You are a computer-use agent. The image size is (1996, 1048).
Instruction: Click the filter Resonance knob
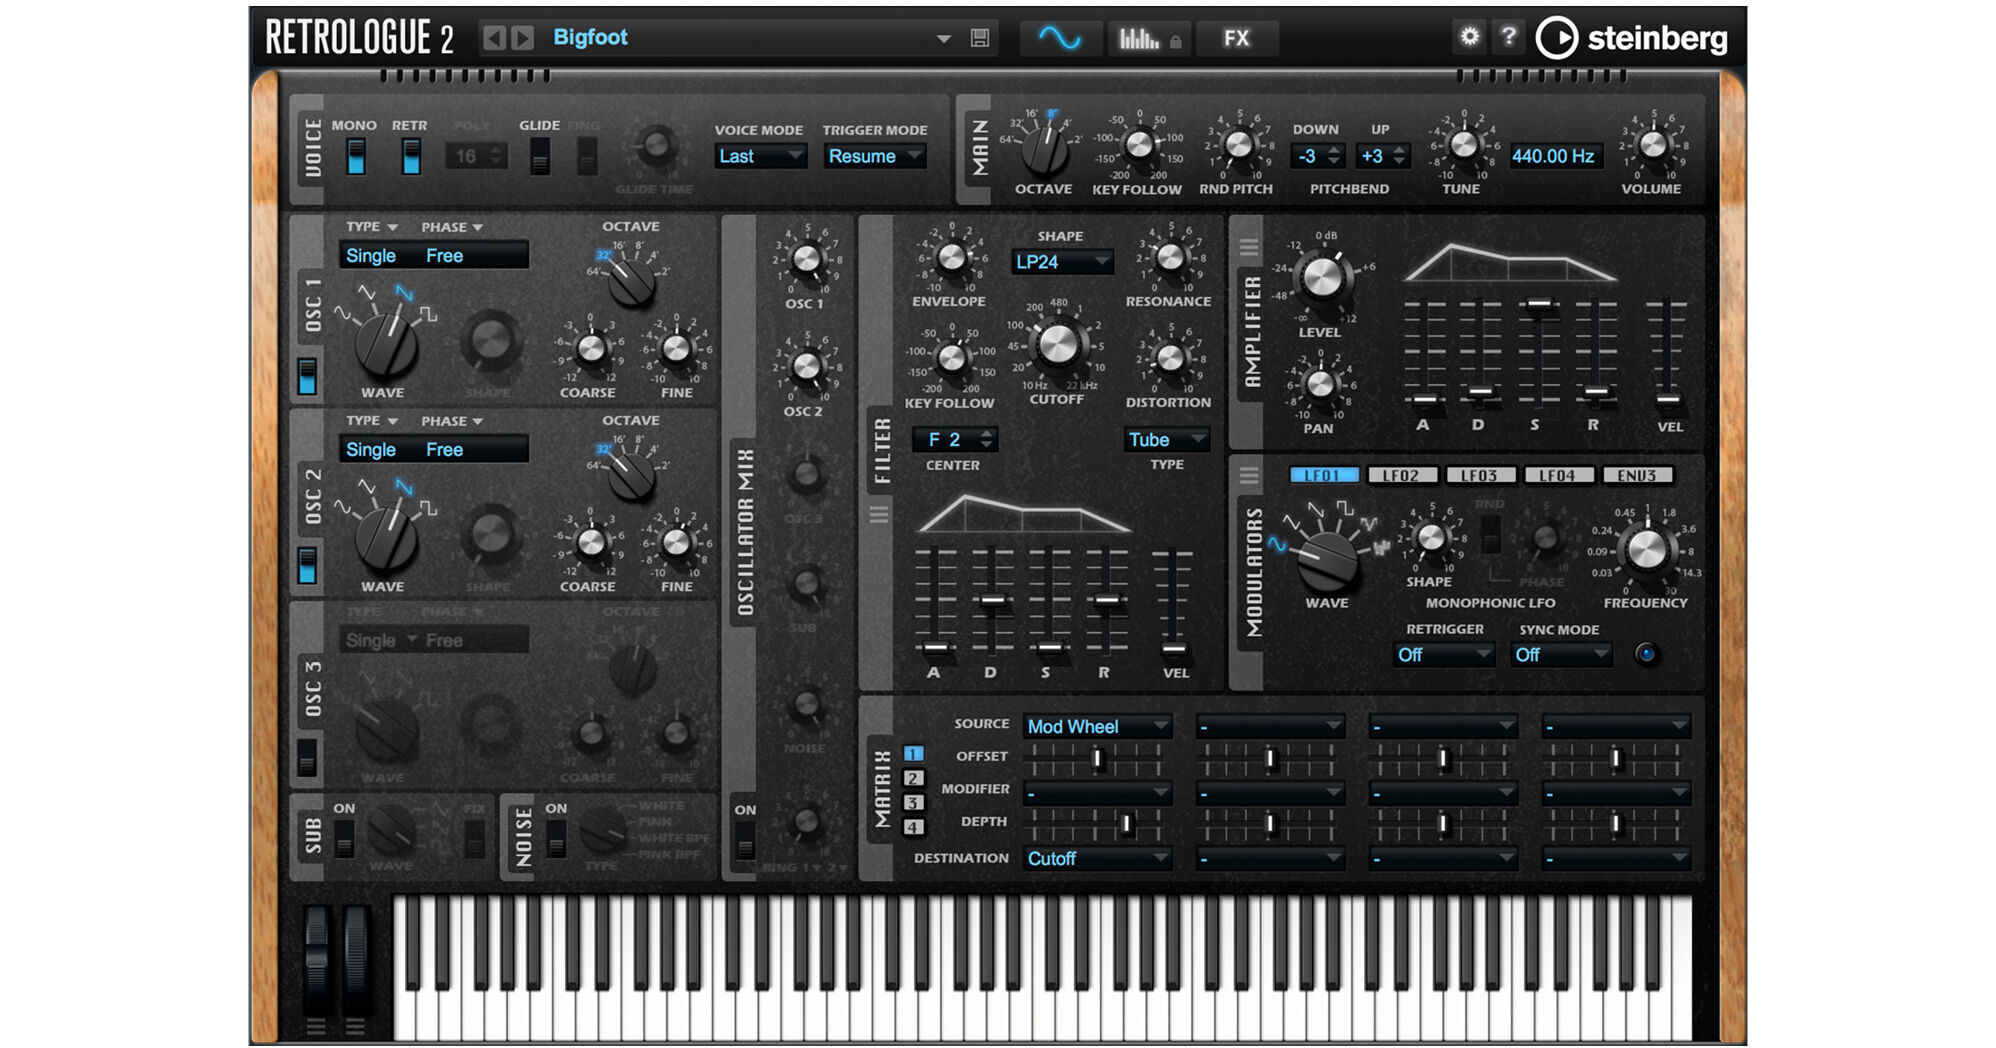tap(1170, 258)
